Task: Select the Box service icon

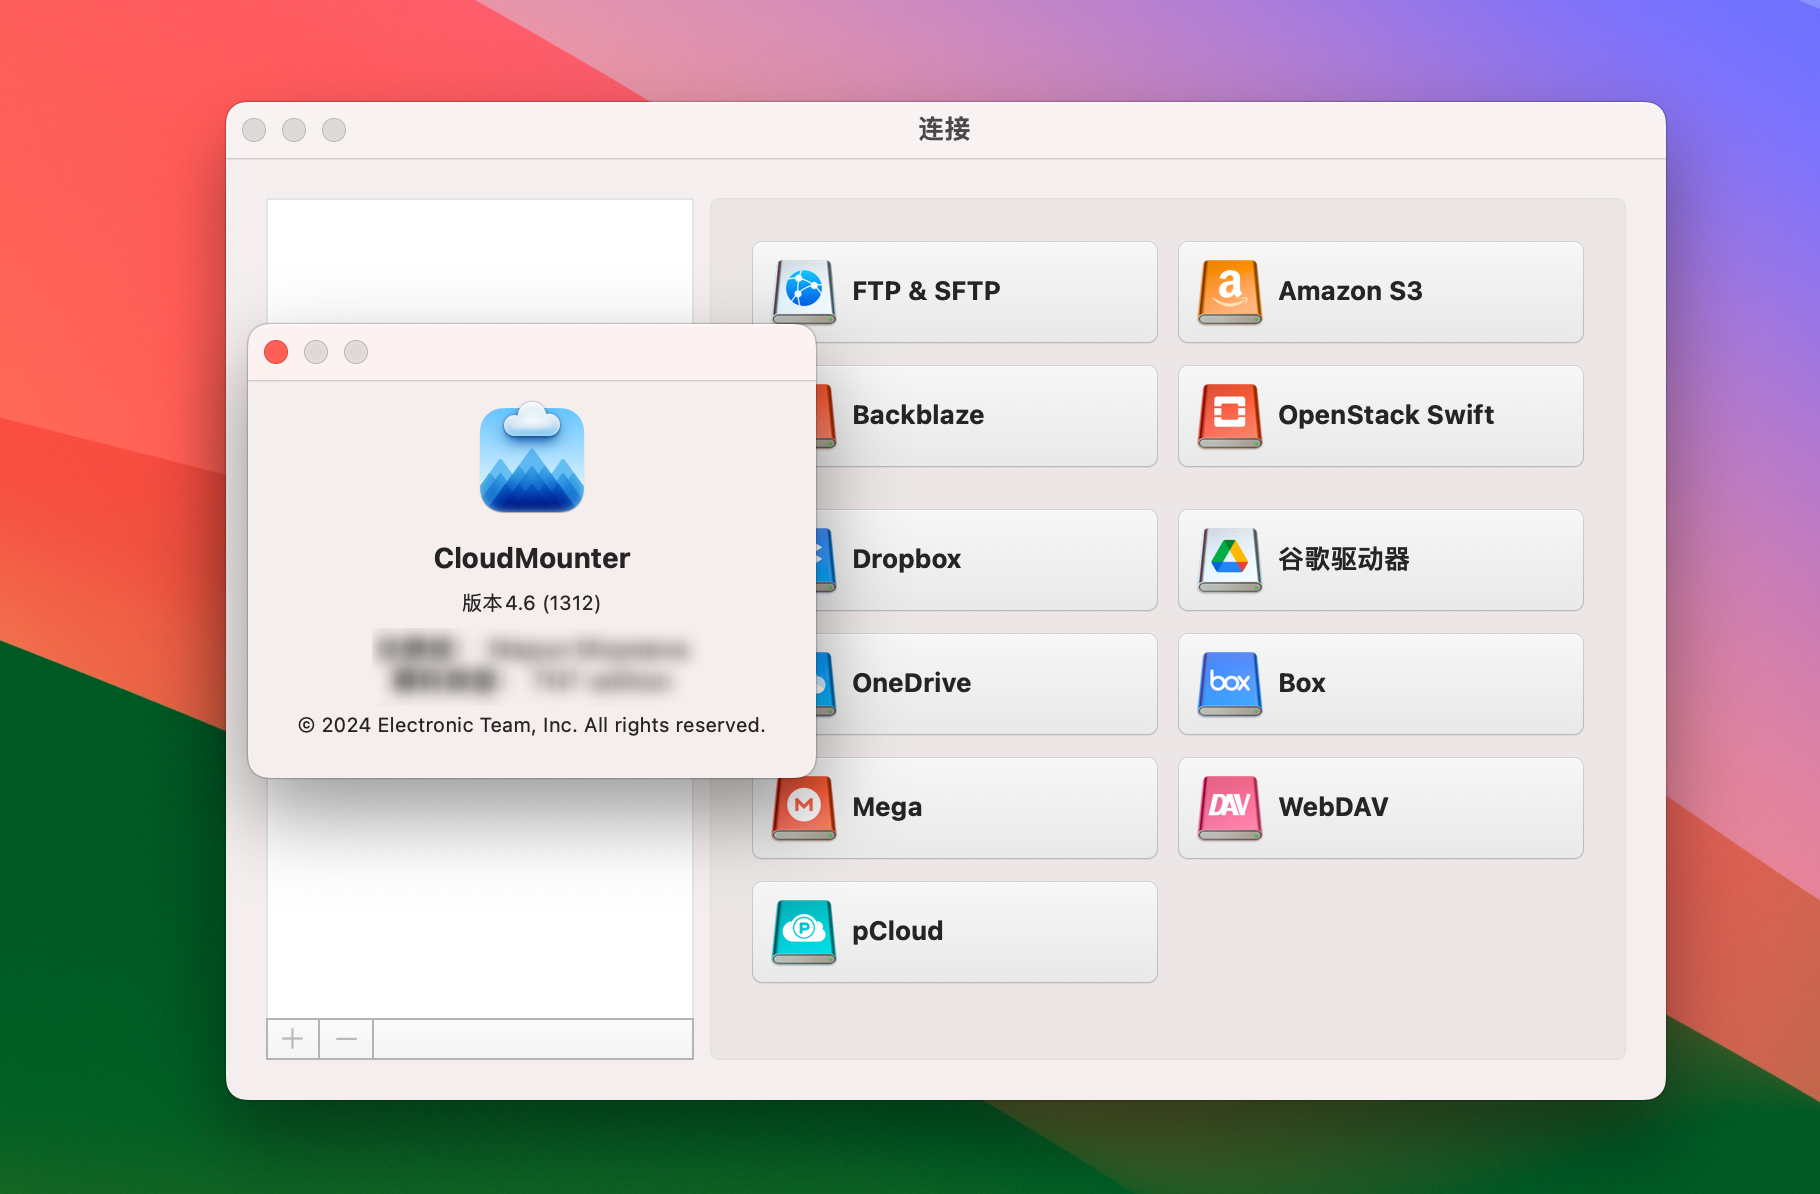Action: 1229,683
